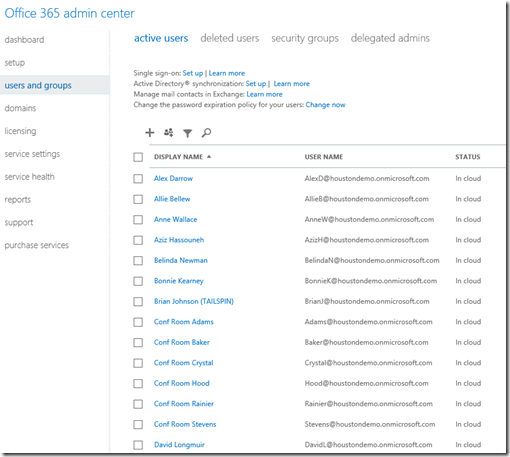This screenshot has height=457, width=510.
Task: Click the USER NAME column header
Action: (x=324, y=157)
